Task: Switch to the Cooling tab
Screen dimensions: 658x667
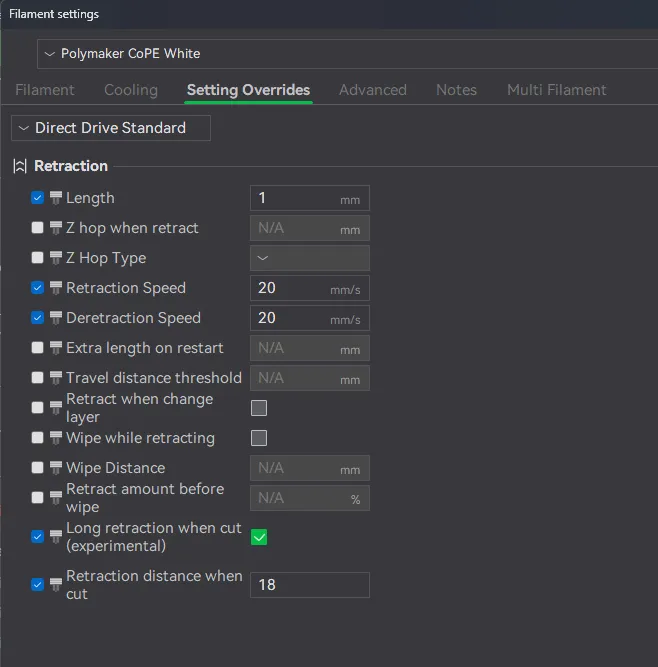Action: click(131, 90)
